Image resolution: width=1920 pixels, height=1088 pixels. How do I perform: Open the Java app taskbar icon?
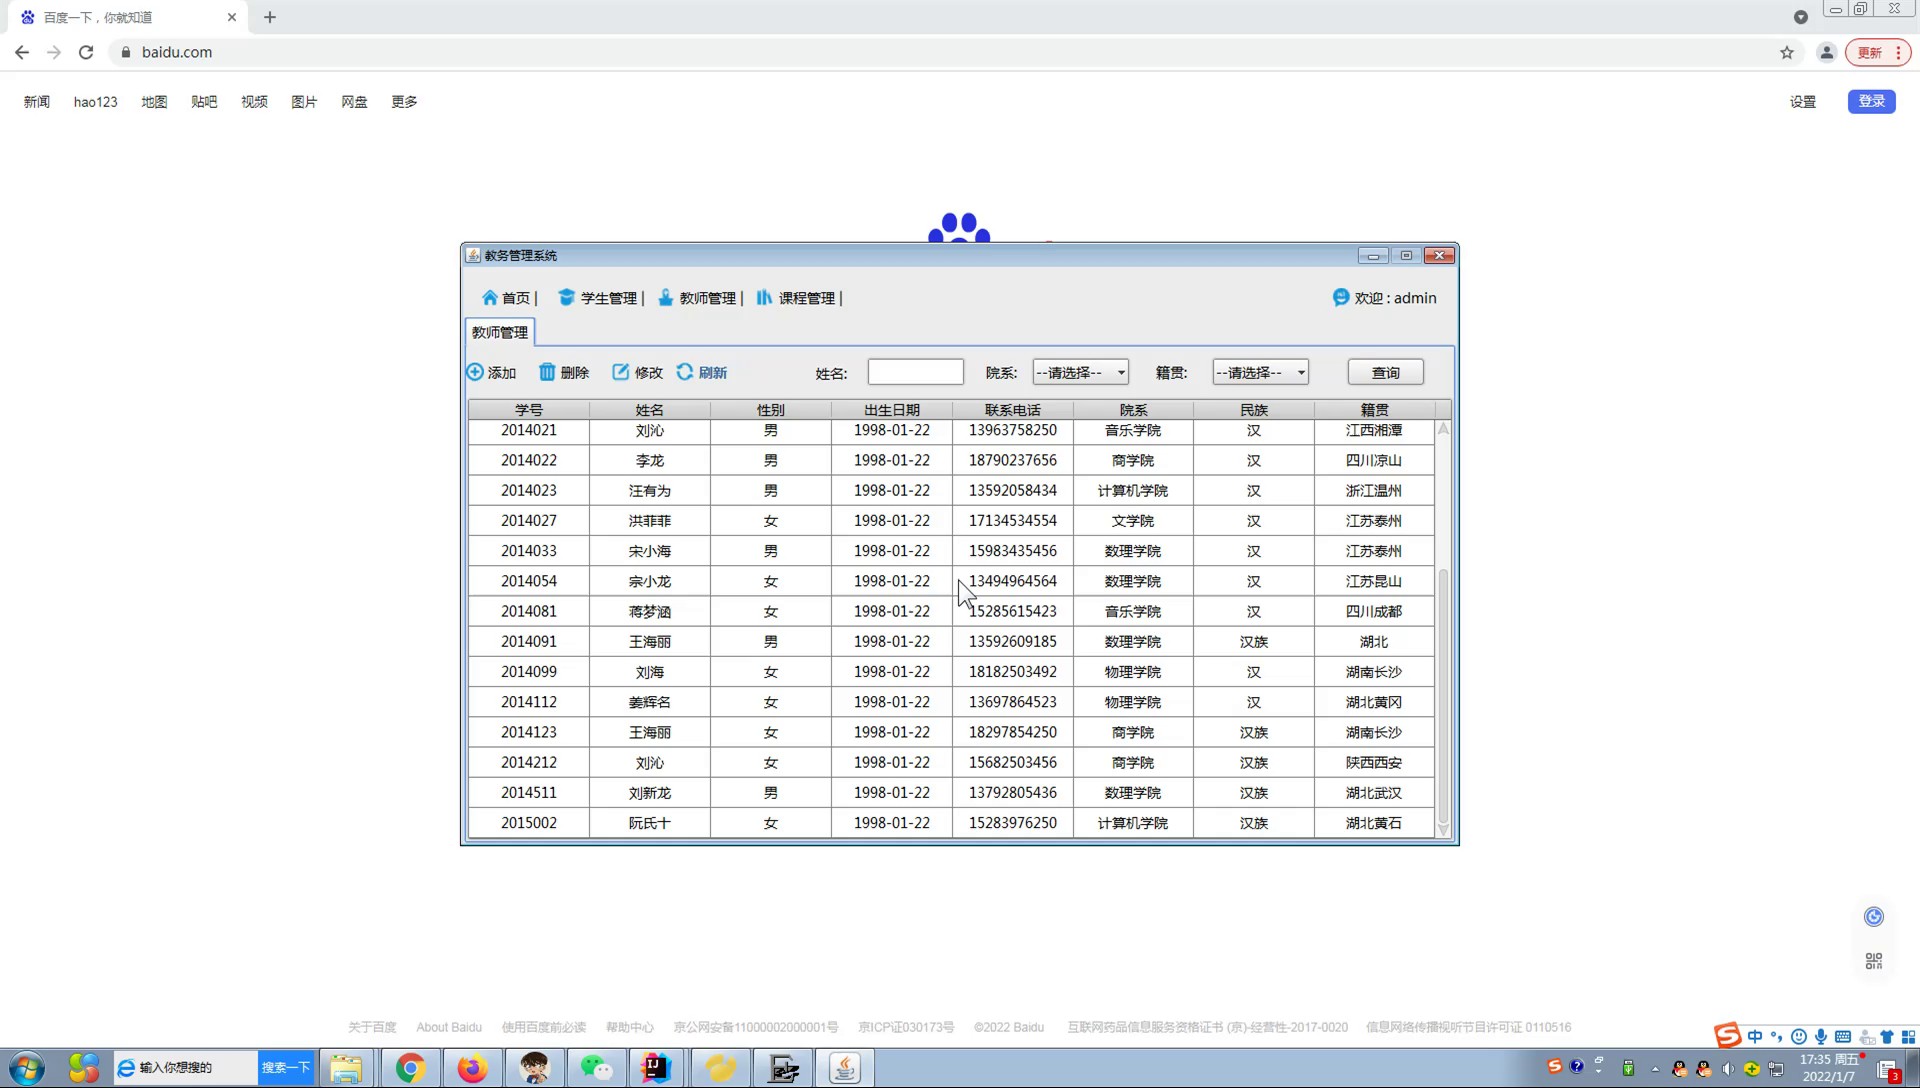point(844,1068)
